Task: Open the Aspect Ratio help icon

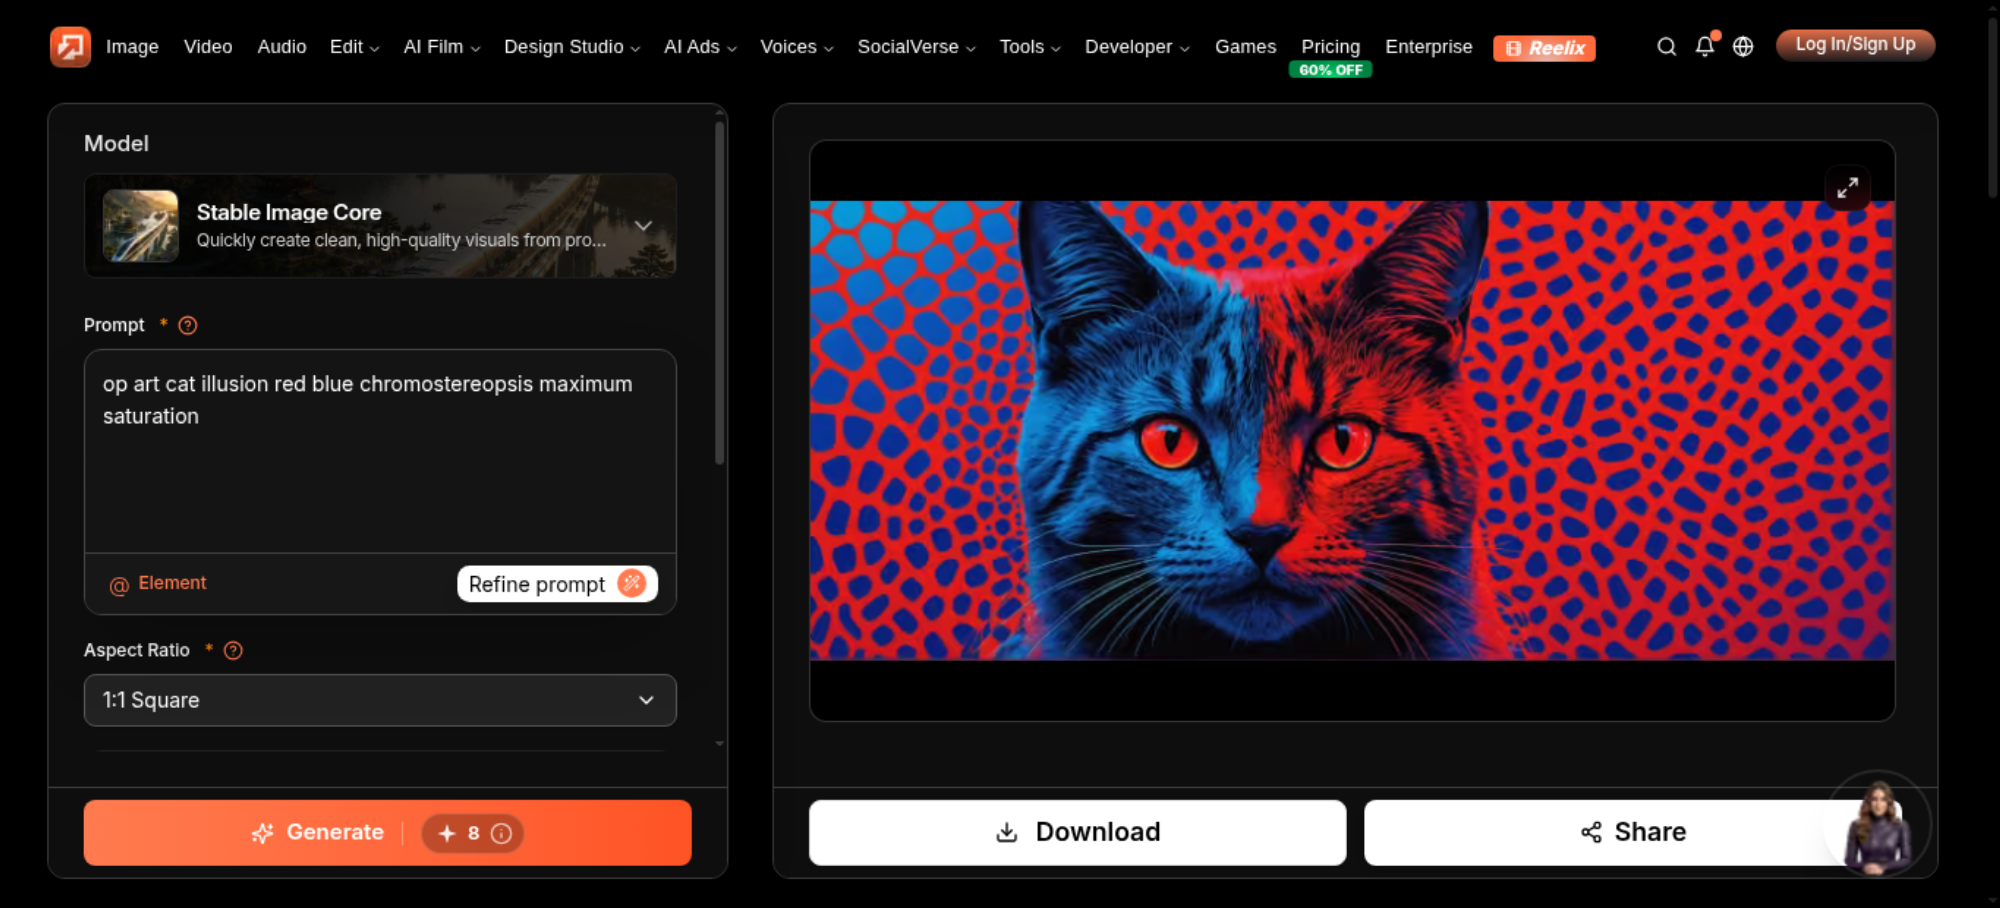Action: click(233, 650)
